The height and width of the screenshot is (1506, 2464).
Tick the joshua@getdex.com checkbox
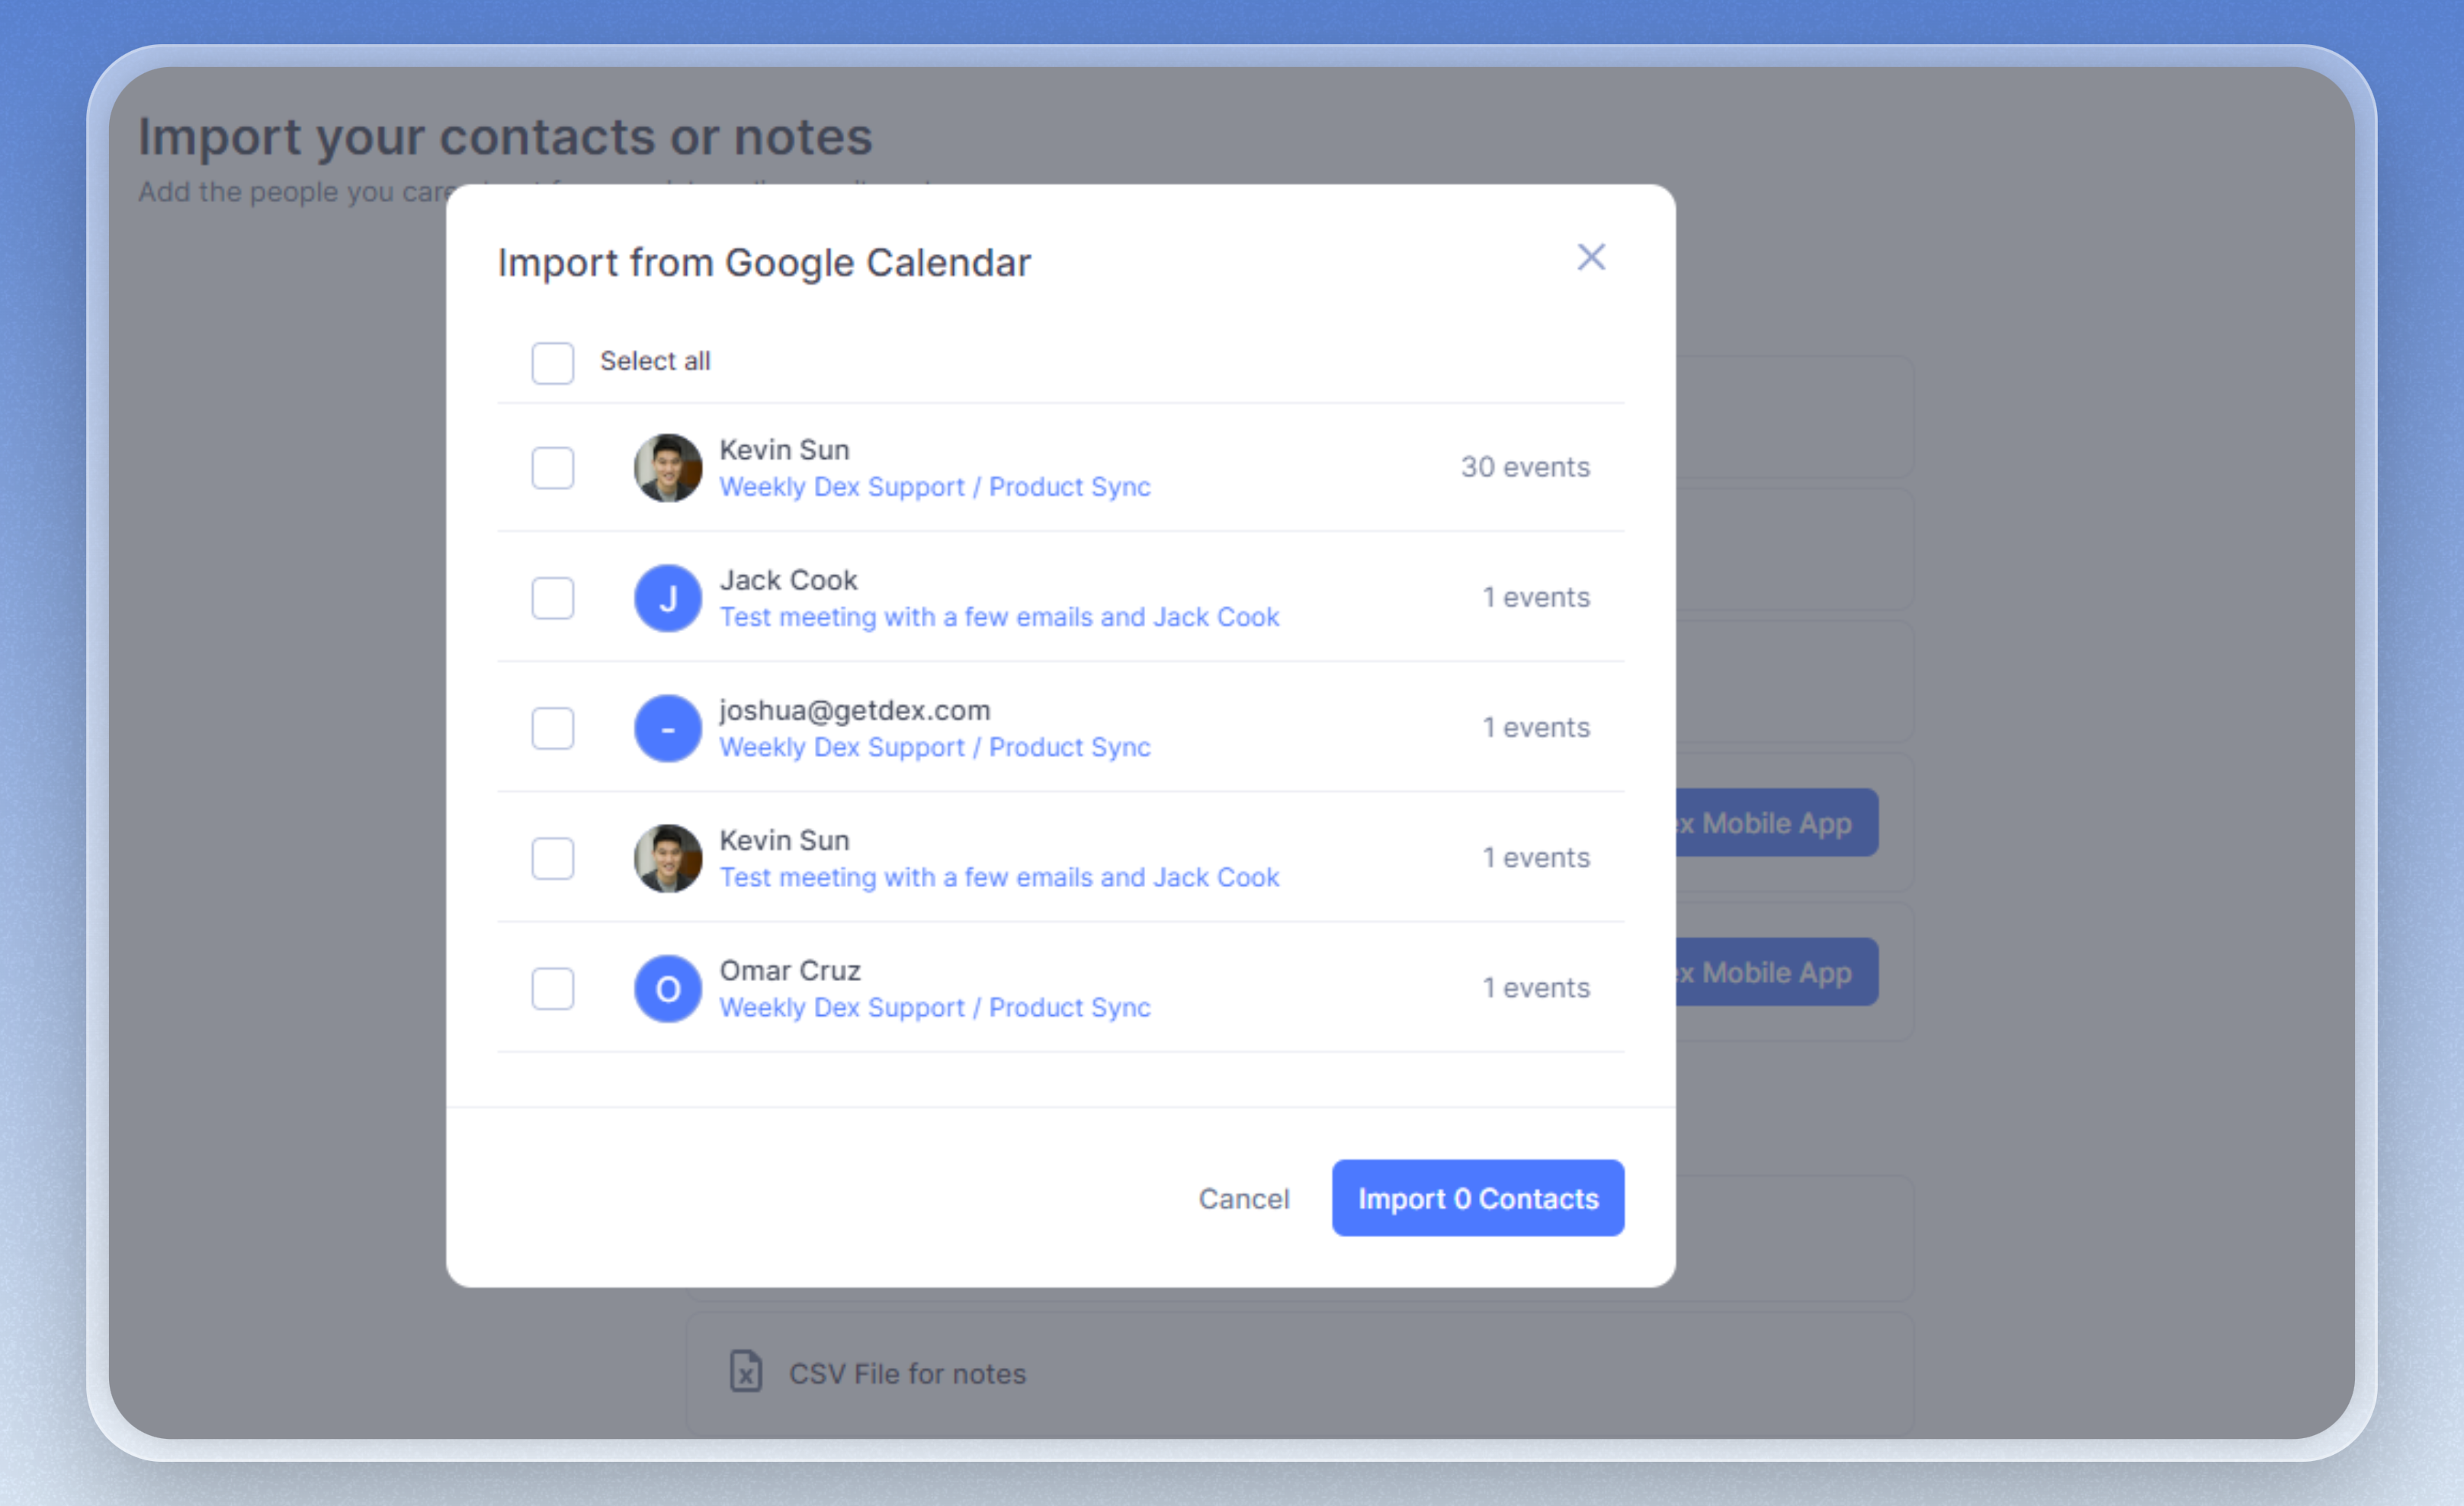click(553, 728)
